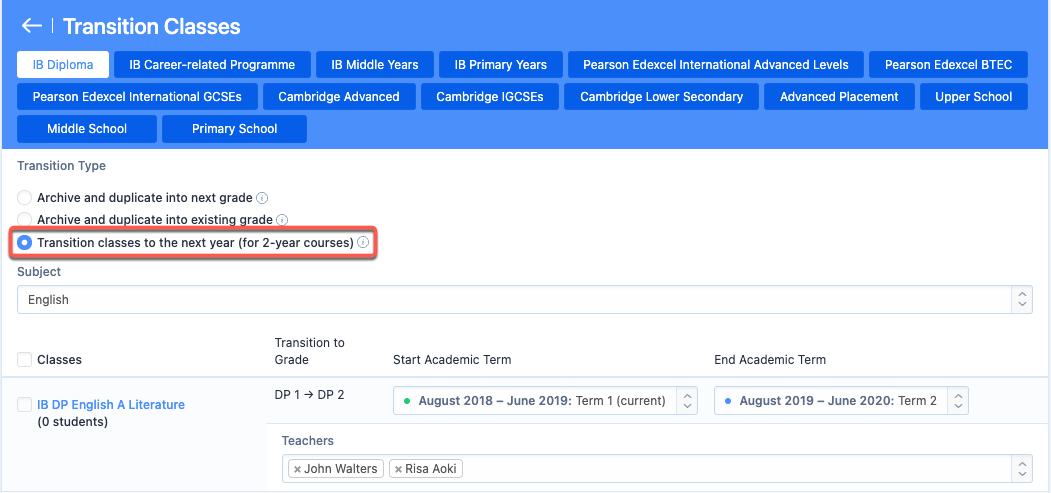Select Primary School tab

point(235,129)
